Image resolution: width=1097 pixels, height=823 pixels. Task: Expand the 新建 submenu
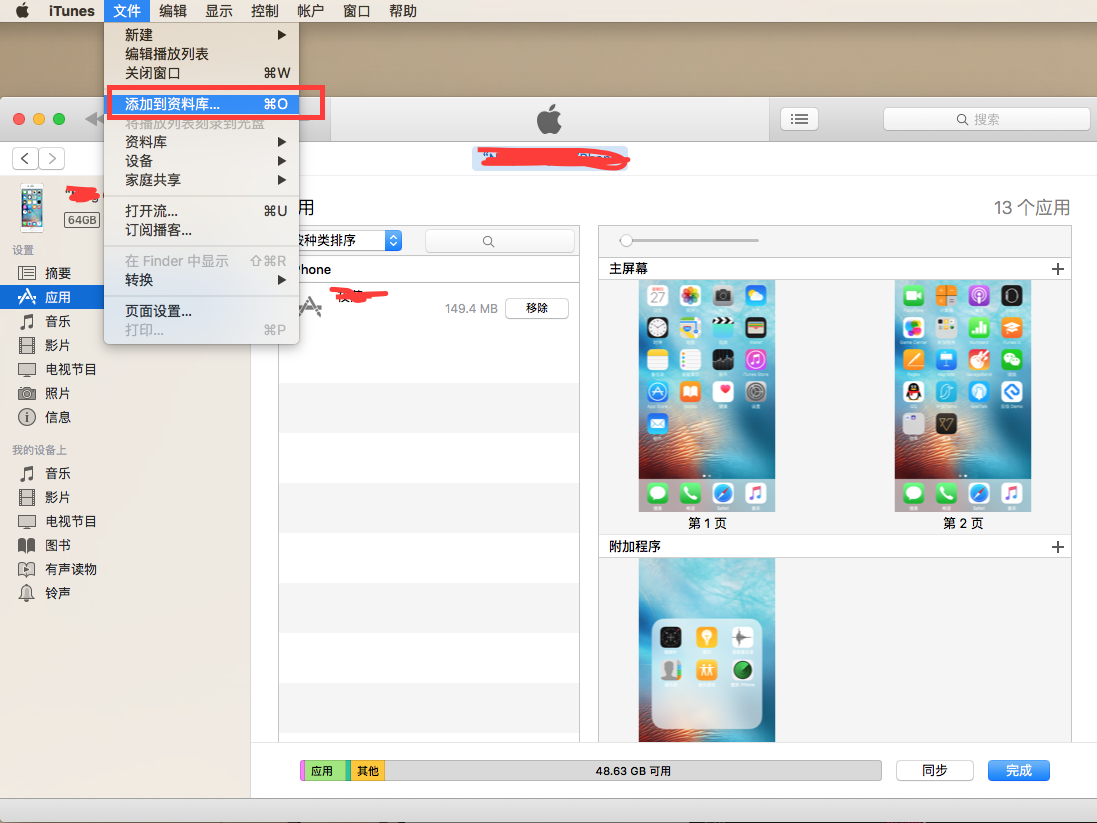point(201,35)
